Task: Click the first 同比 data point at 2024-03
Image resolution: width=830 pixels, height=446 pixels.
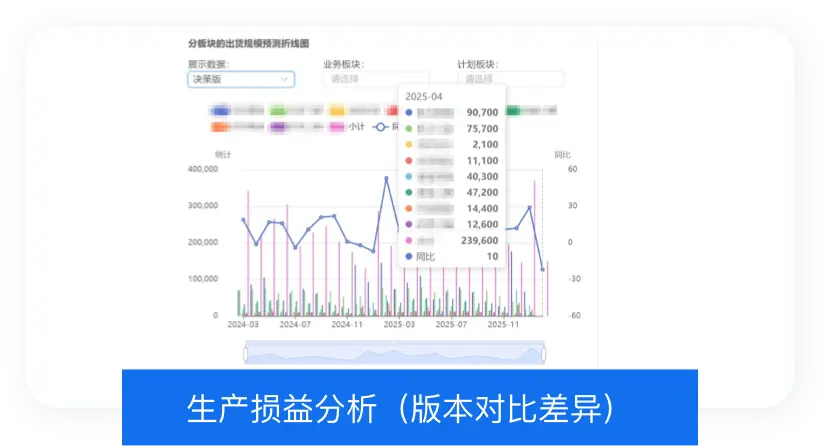Action: point(243,220)
